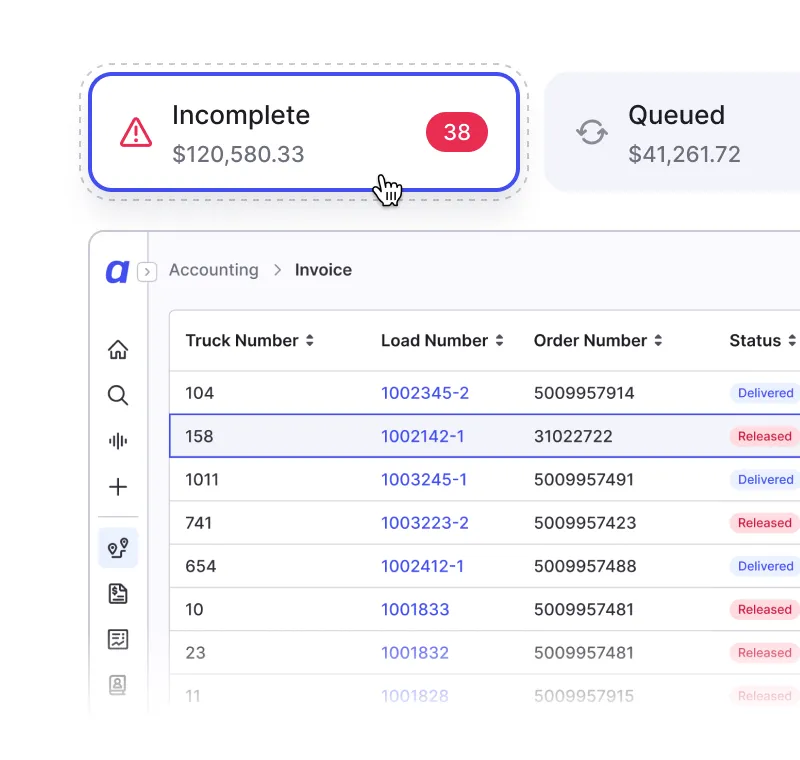Select the route map pins sidebar icon
This screenshot has height=760, width=800.
(118, 548)
